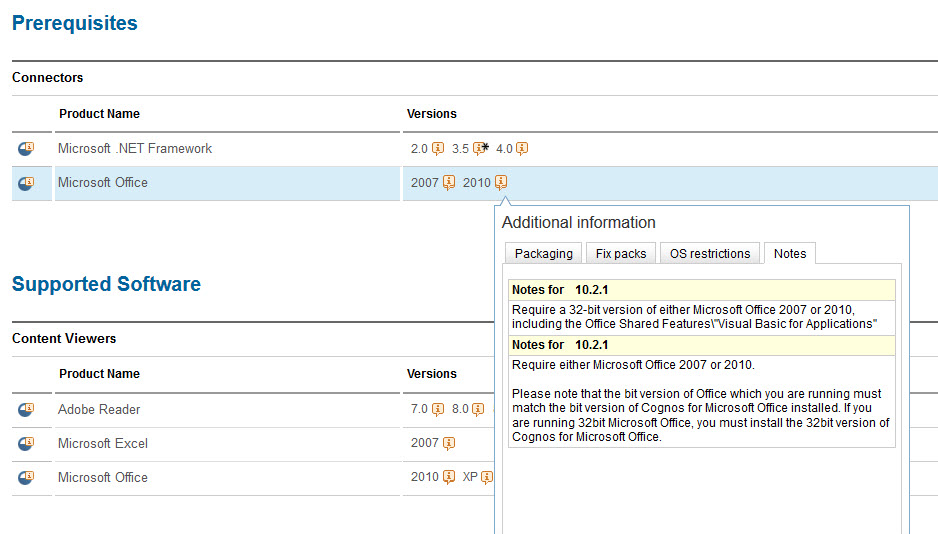This screenshot has width=938, height=534.
Task: Click Microsoft Office under Content Viewers
Action: coord(102,478)
